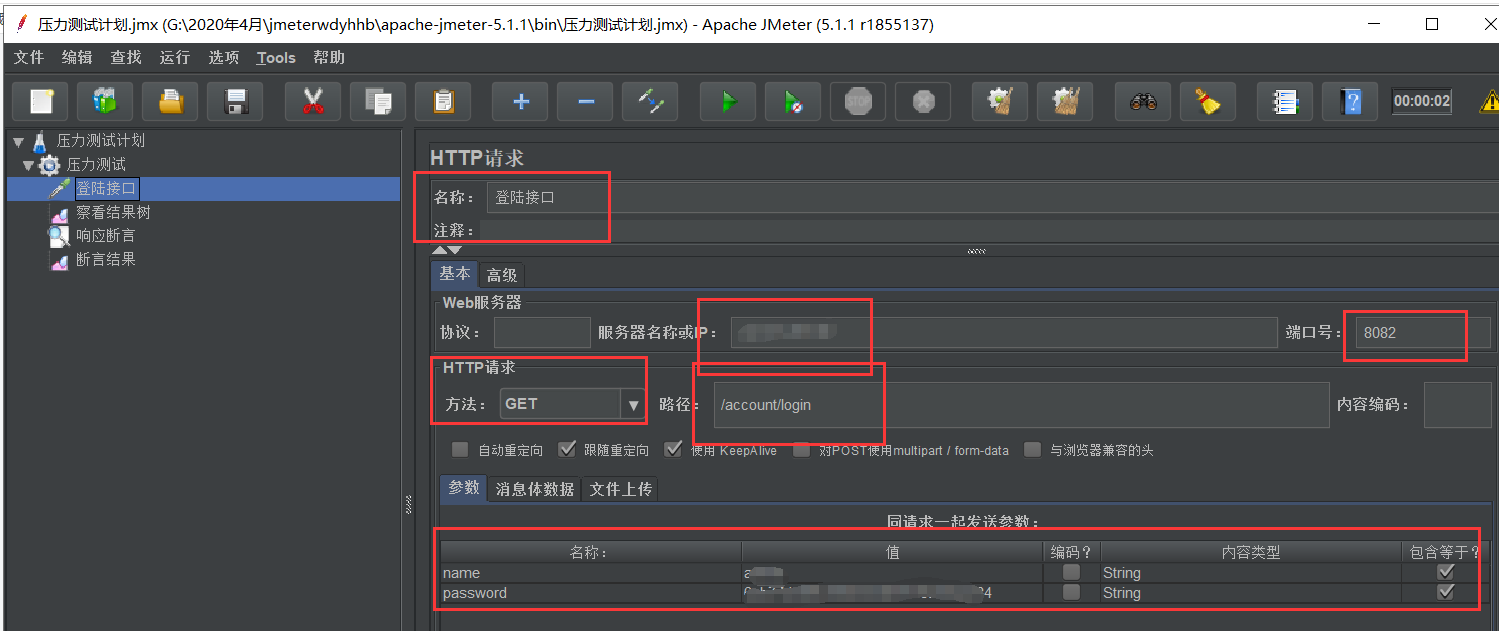Screen dimensions: 1499x631
Task: Click the Open file folder icon
Action: (x=170, y=101)
